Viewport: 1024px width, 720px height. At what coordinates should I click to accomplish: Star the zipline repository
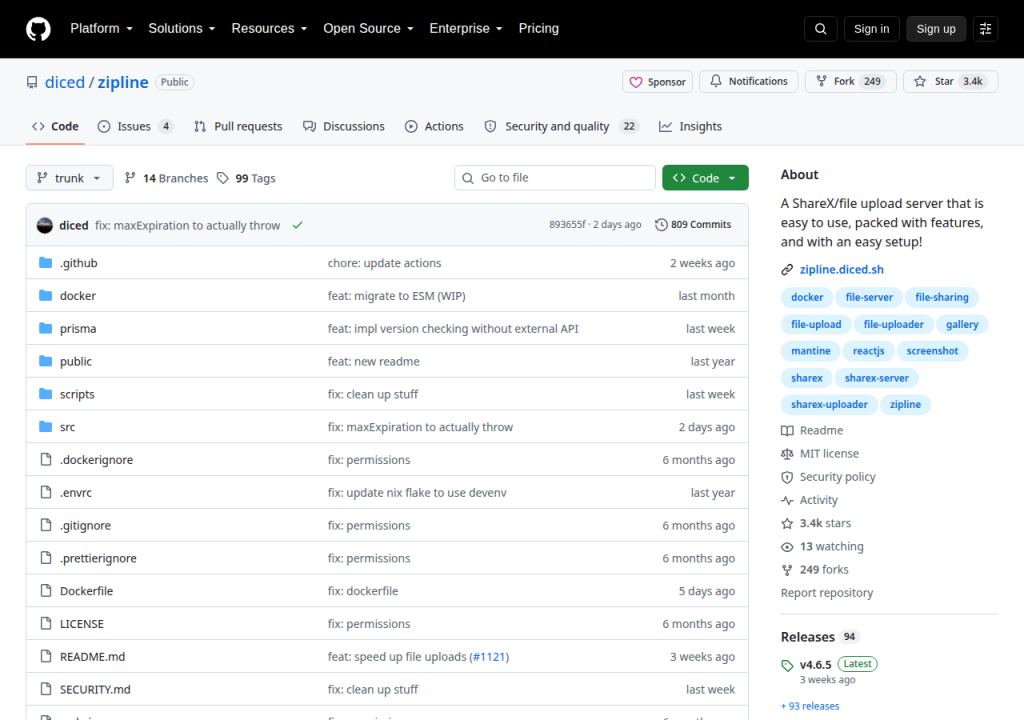click(x=950, y=81)
